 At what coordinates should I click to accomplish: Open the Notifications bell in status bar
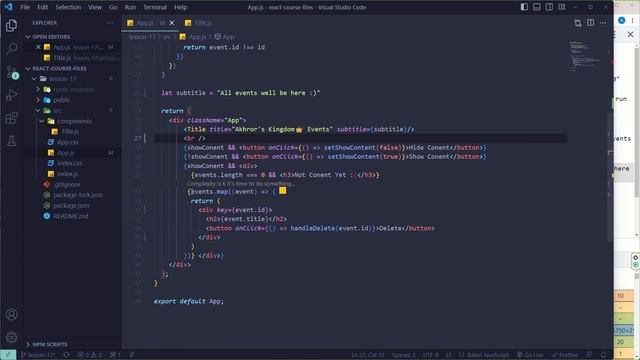click(x=603, y=355)
